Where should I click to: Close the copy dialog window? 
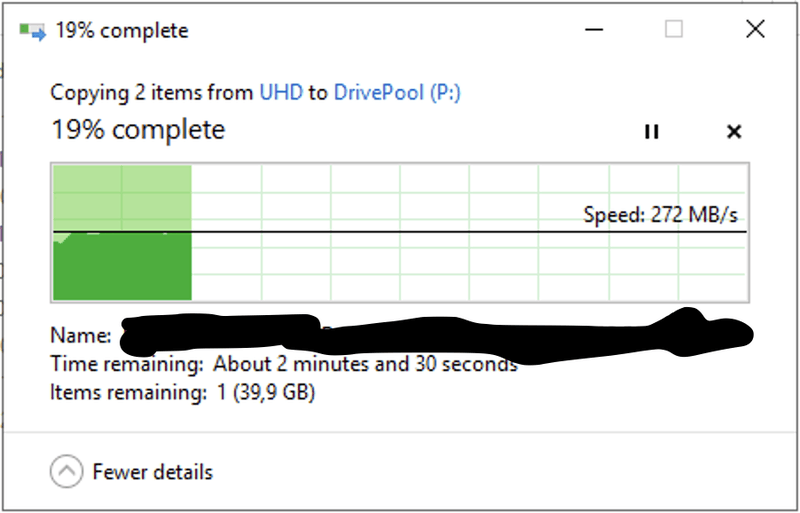point(755,30)
